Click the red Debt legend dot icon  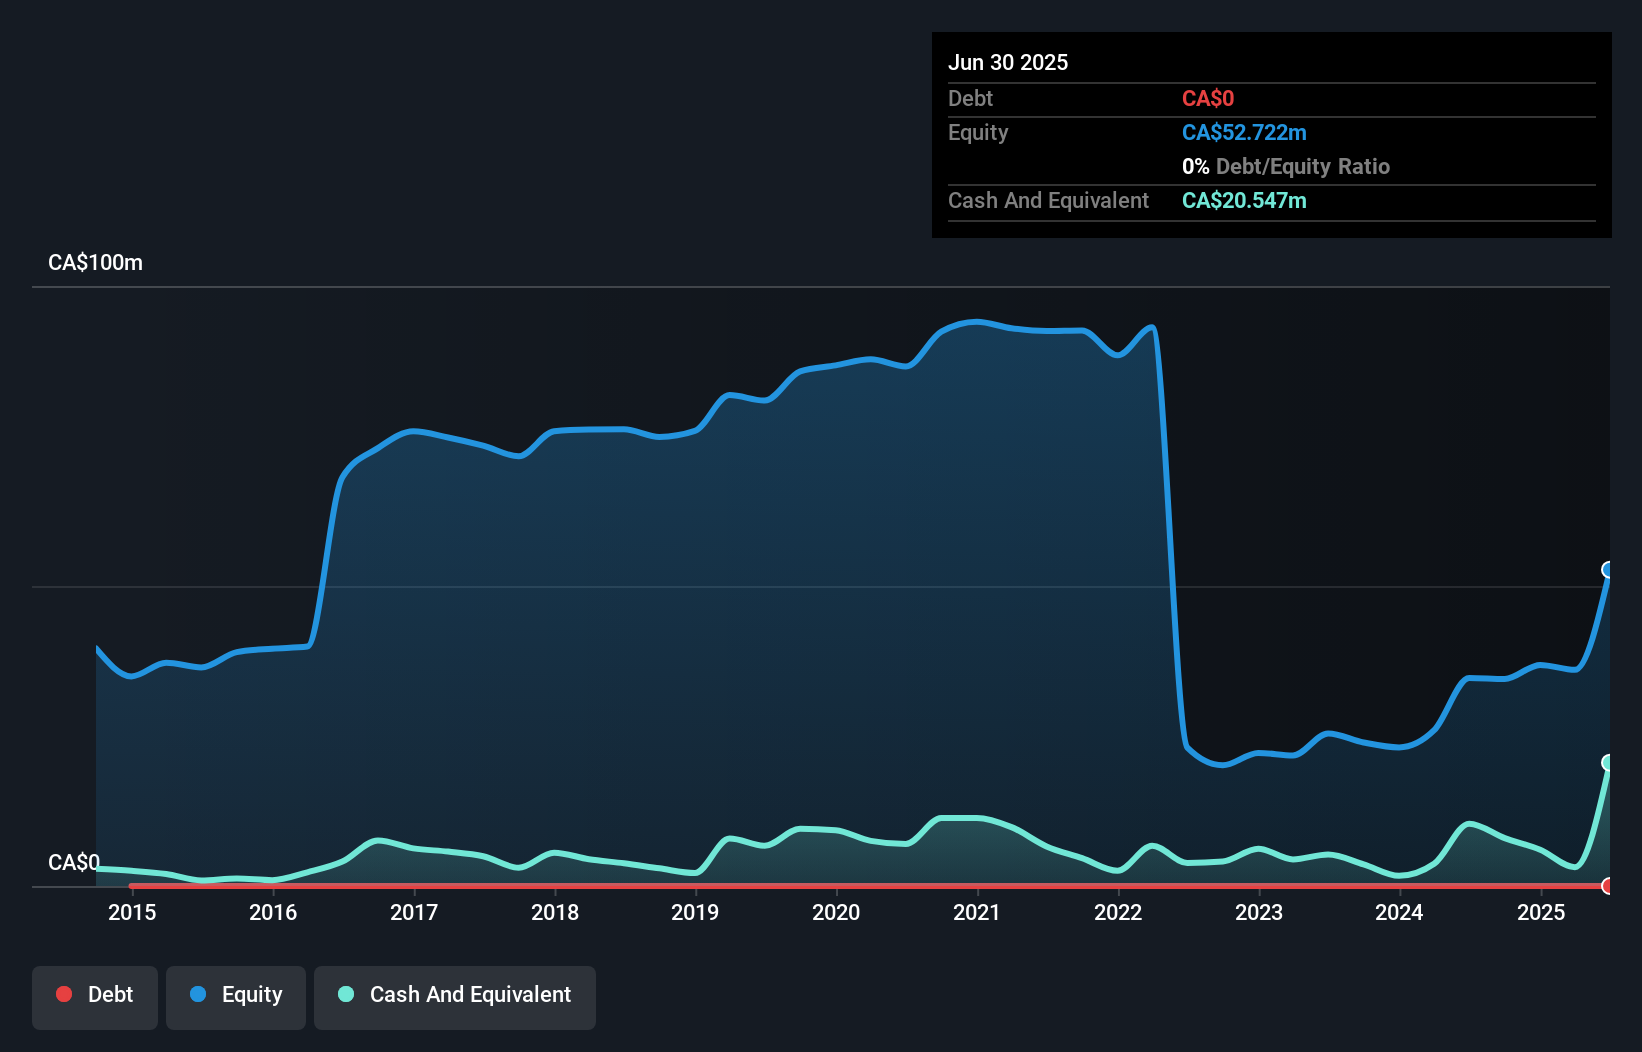tap(64, 994)
